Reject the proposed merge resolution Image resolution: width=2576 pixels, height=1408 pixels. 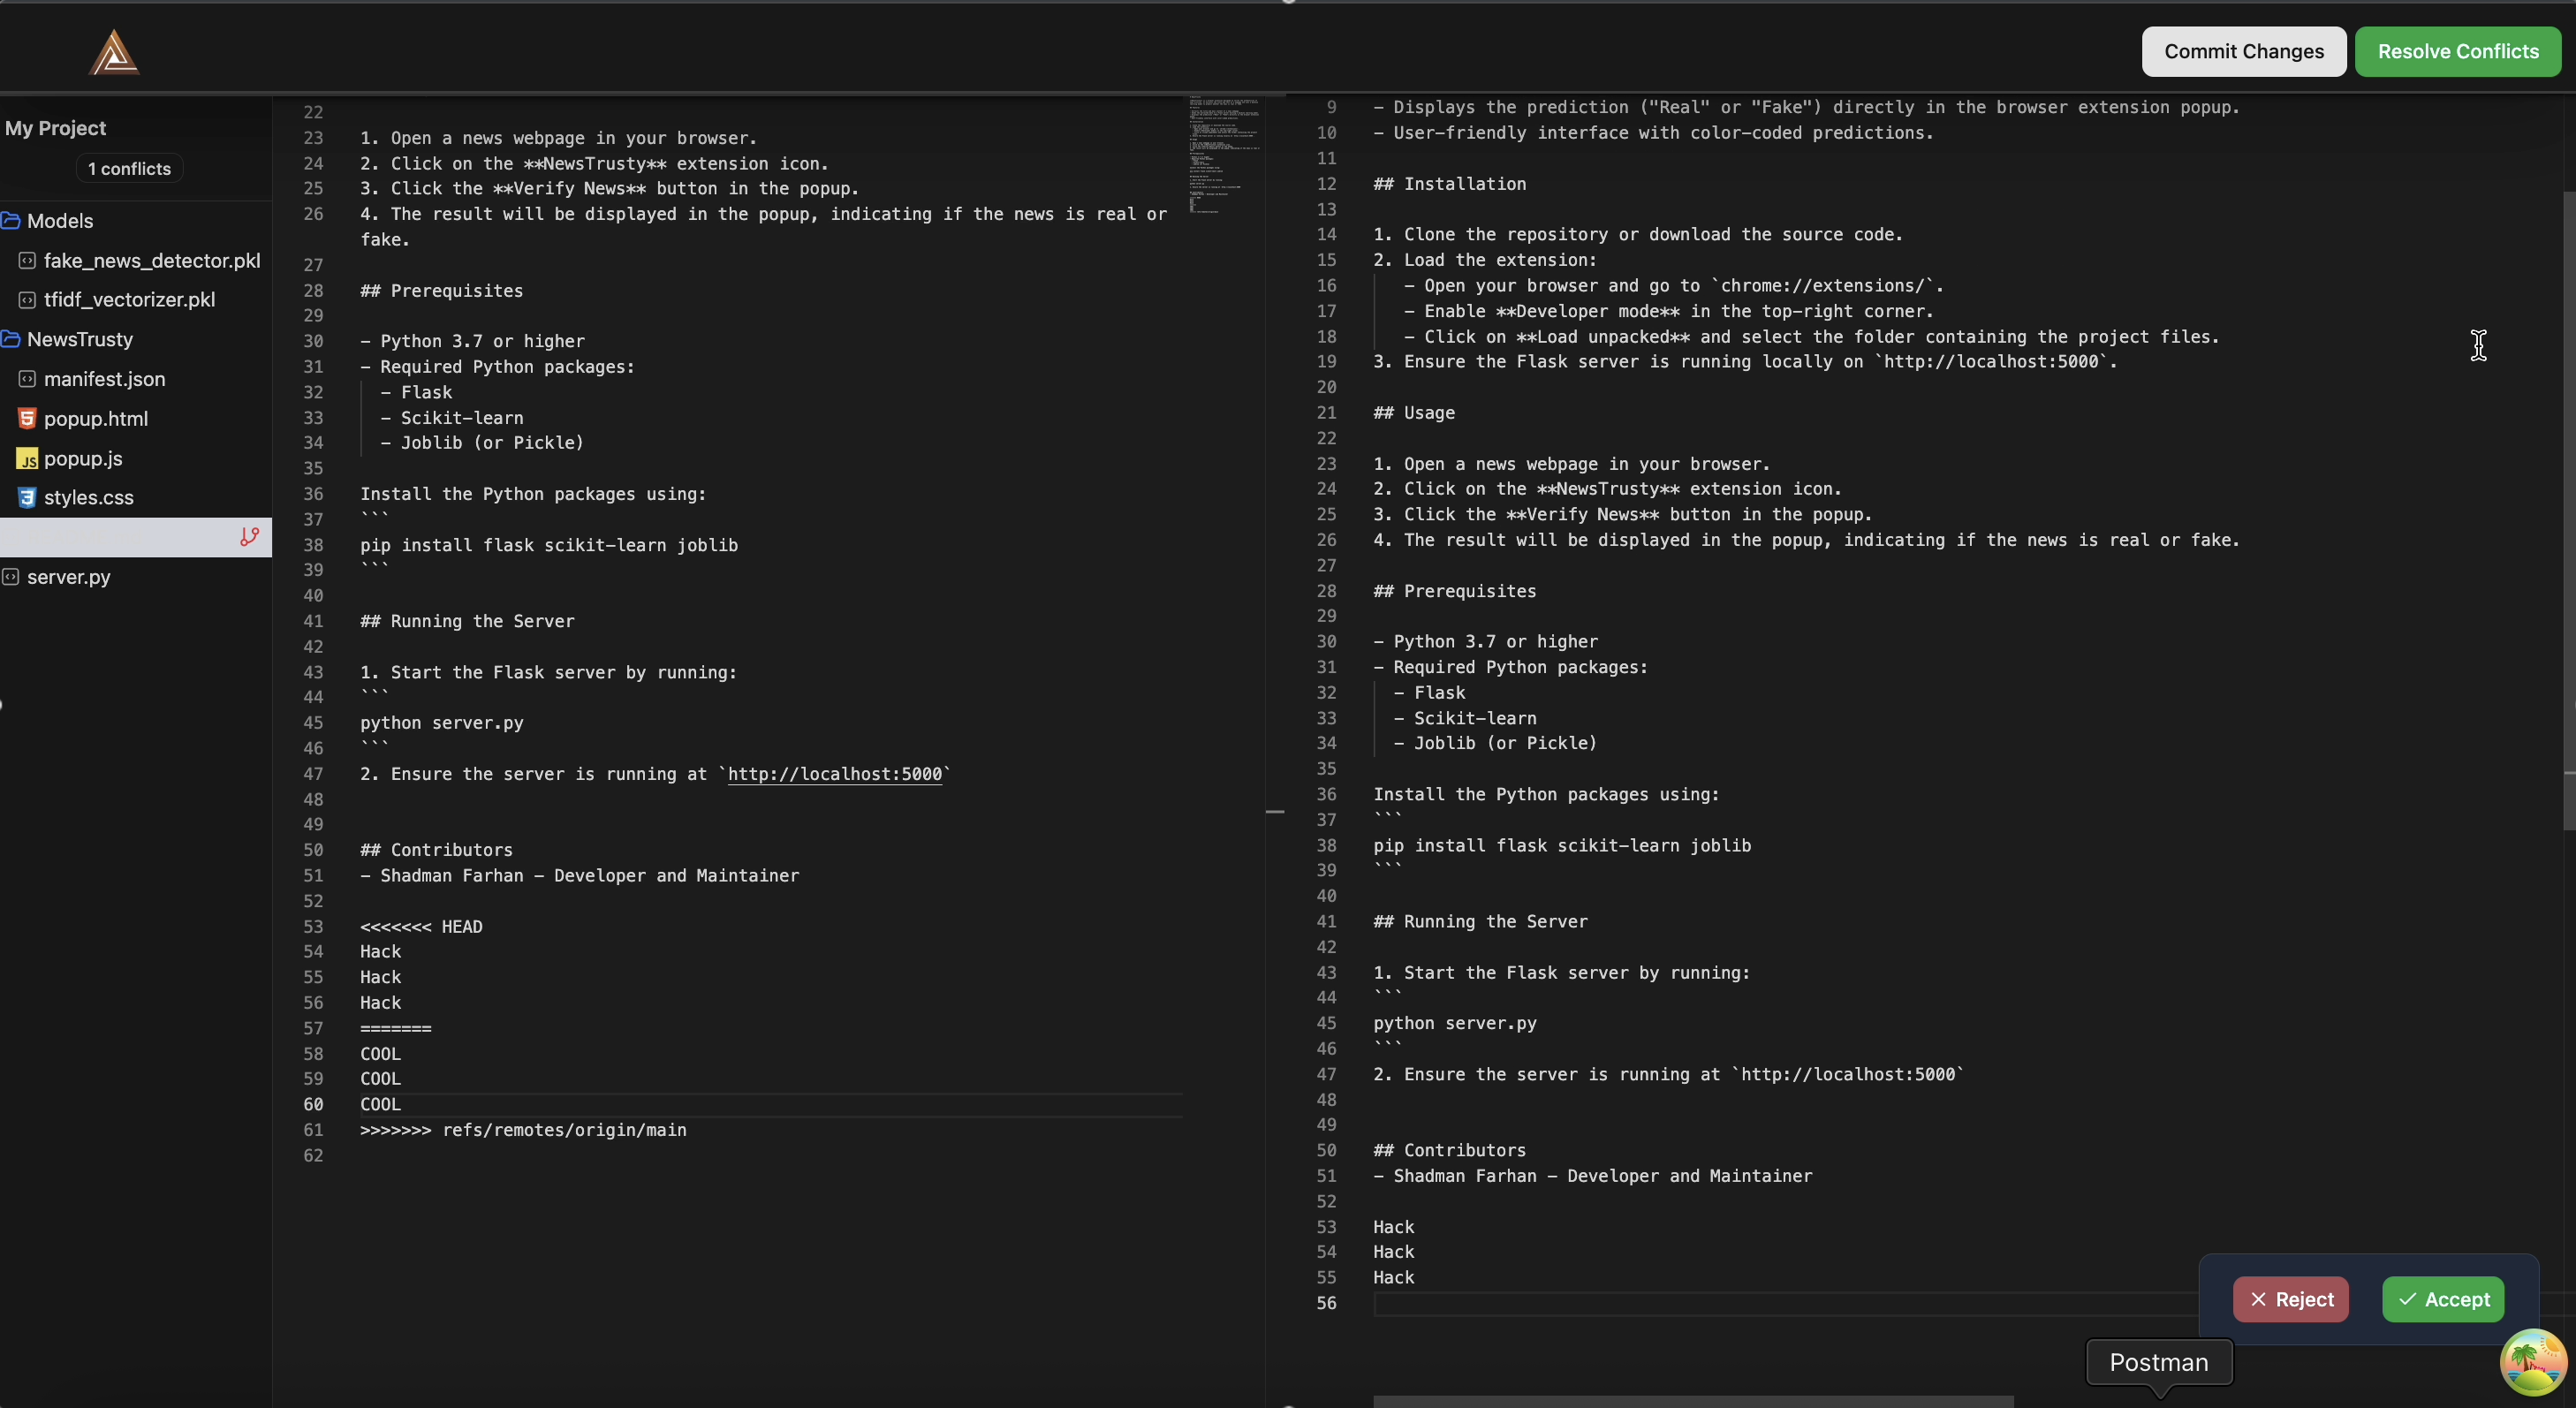2290,1299
